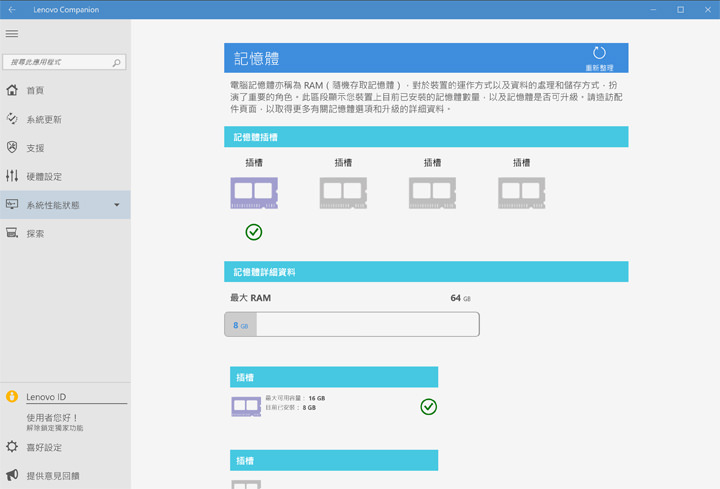Click the 搜尋此應用程式 search field
720x489 pixels.
coord(57,63)
